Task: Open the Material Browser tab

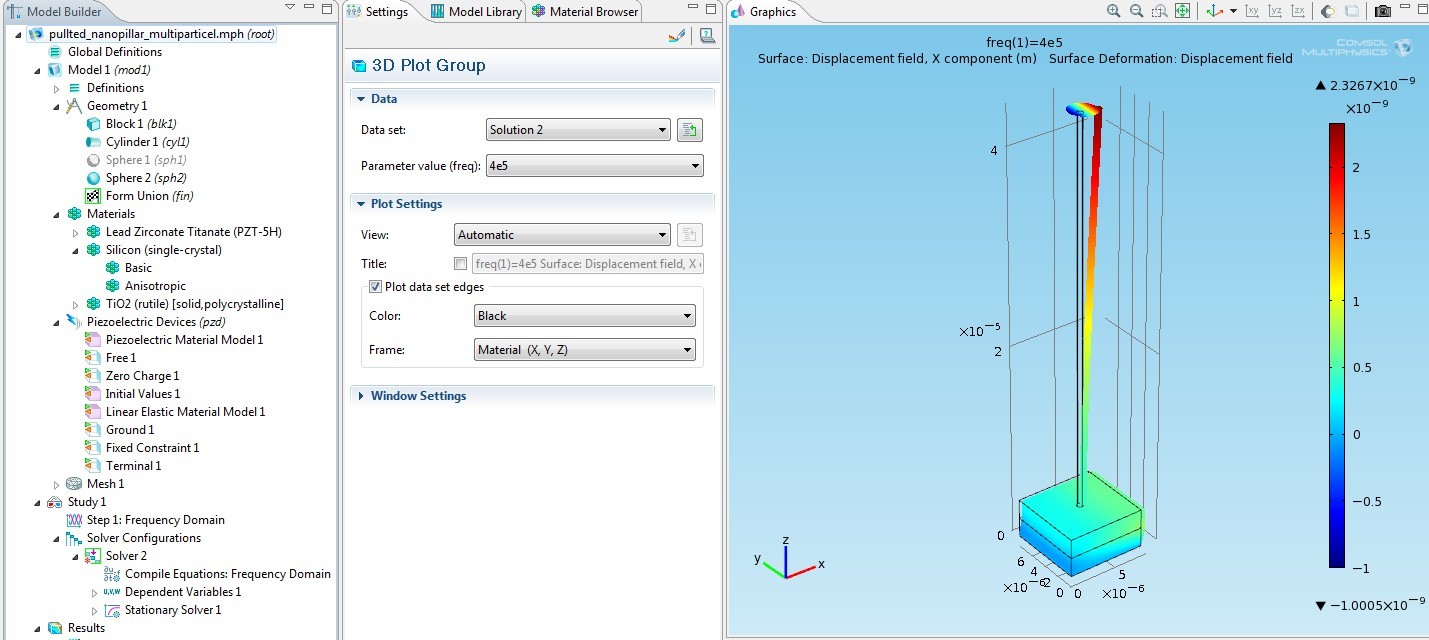Action: pyautogui.click(x=585, y=12)
